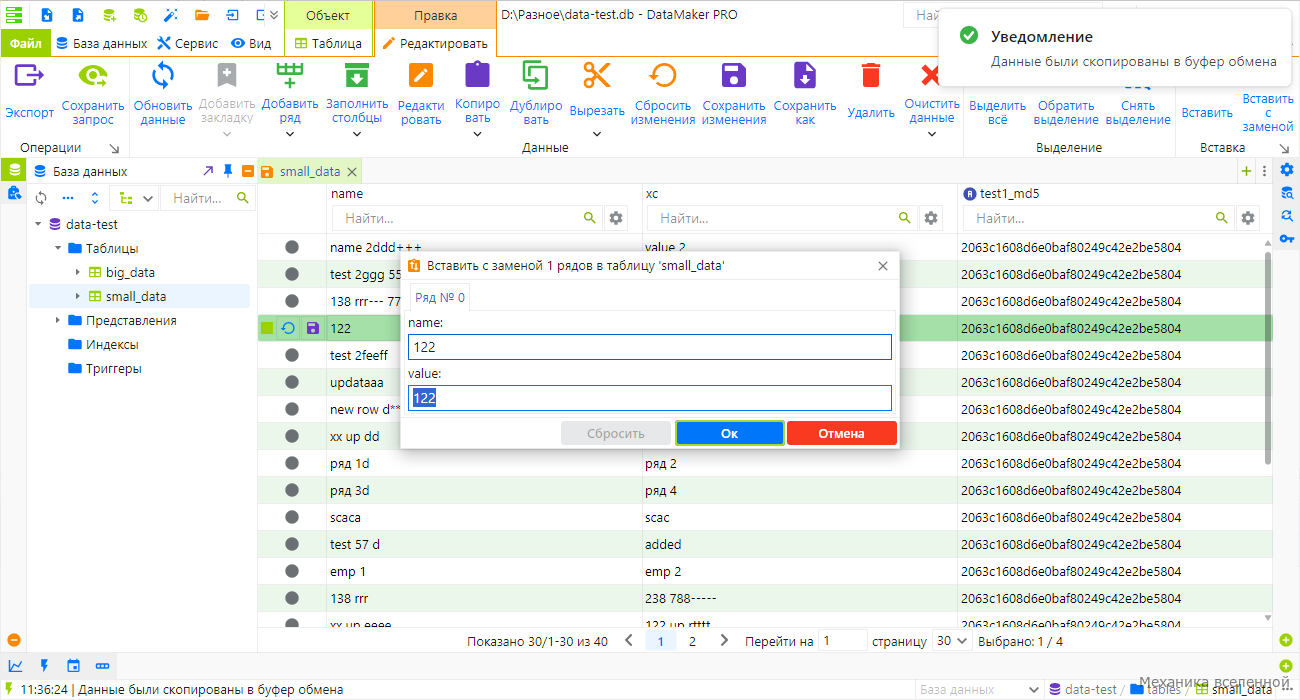The image size is (1300, 700).
Task: Click the add database icon in quick toolbar
Action: coord(108,15)
